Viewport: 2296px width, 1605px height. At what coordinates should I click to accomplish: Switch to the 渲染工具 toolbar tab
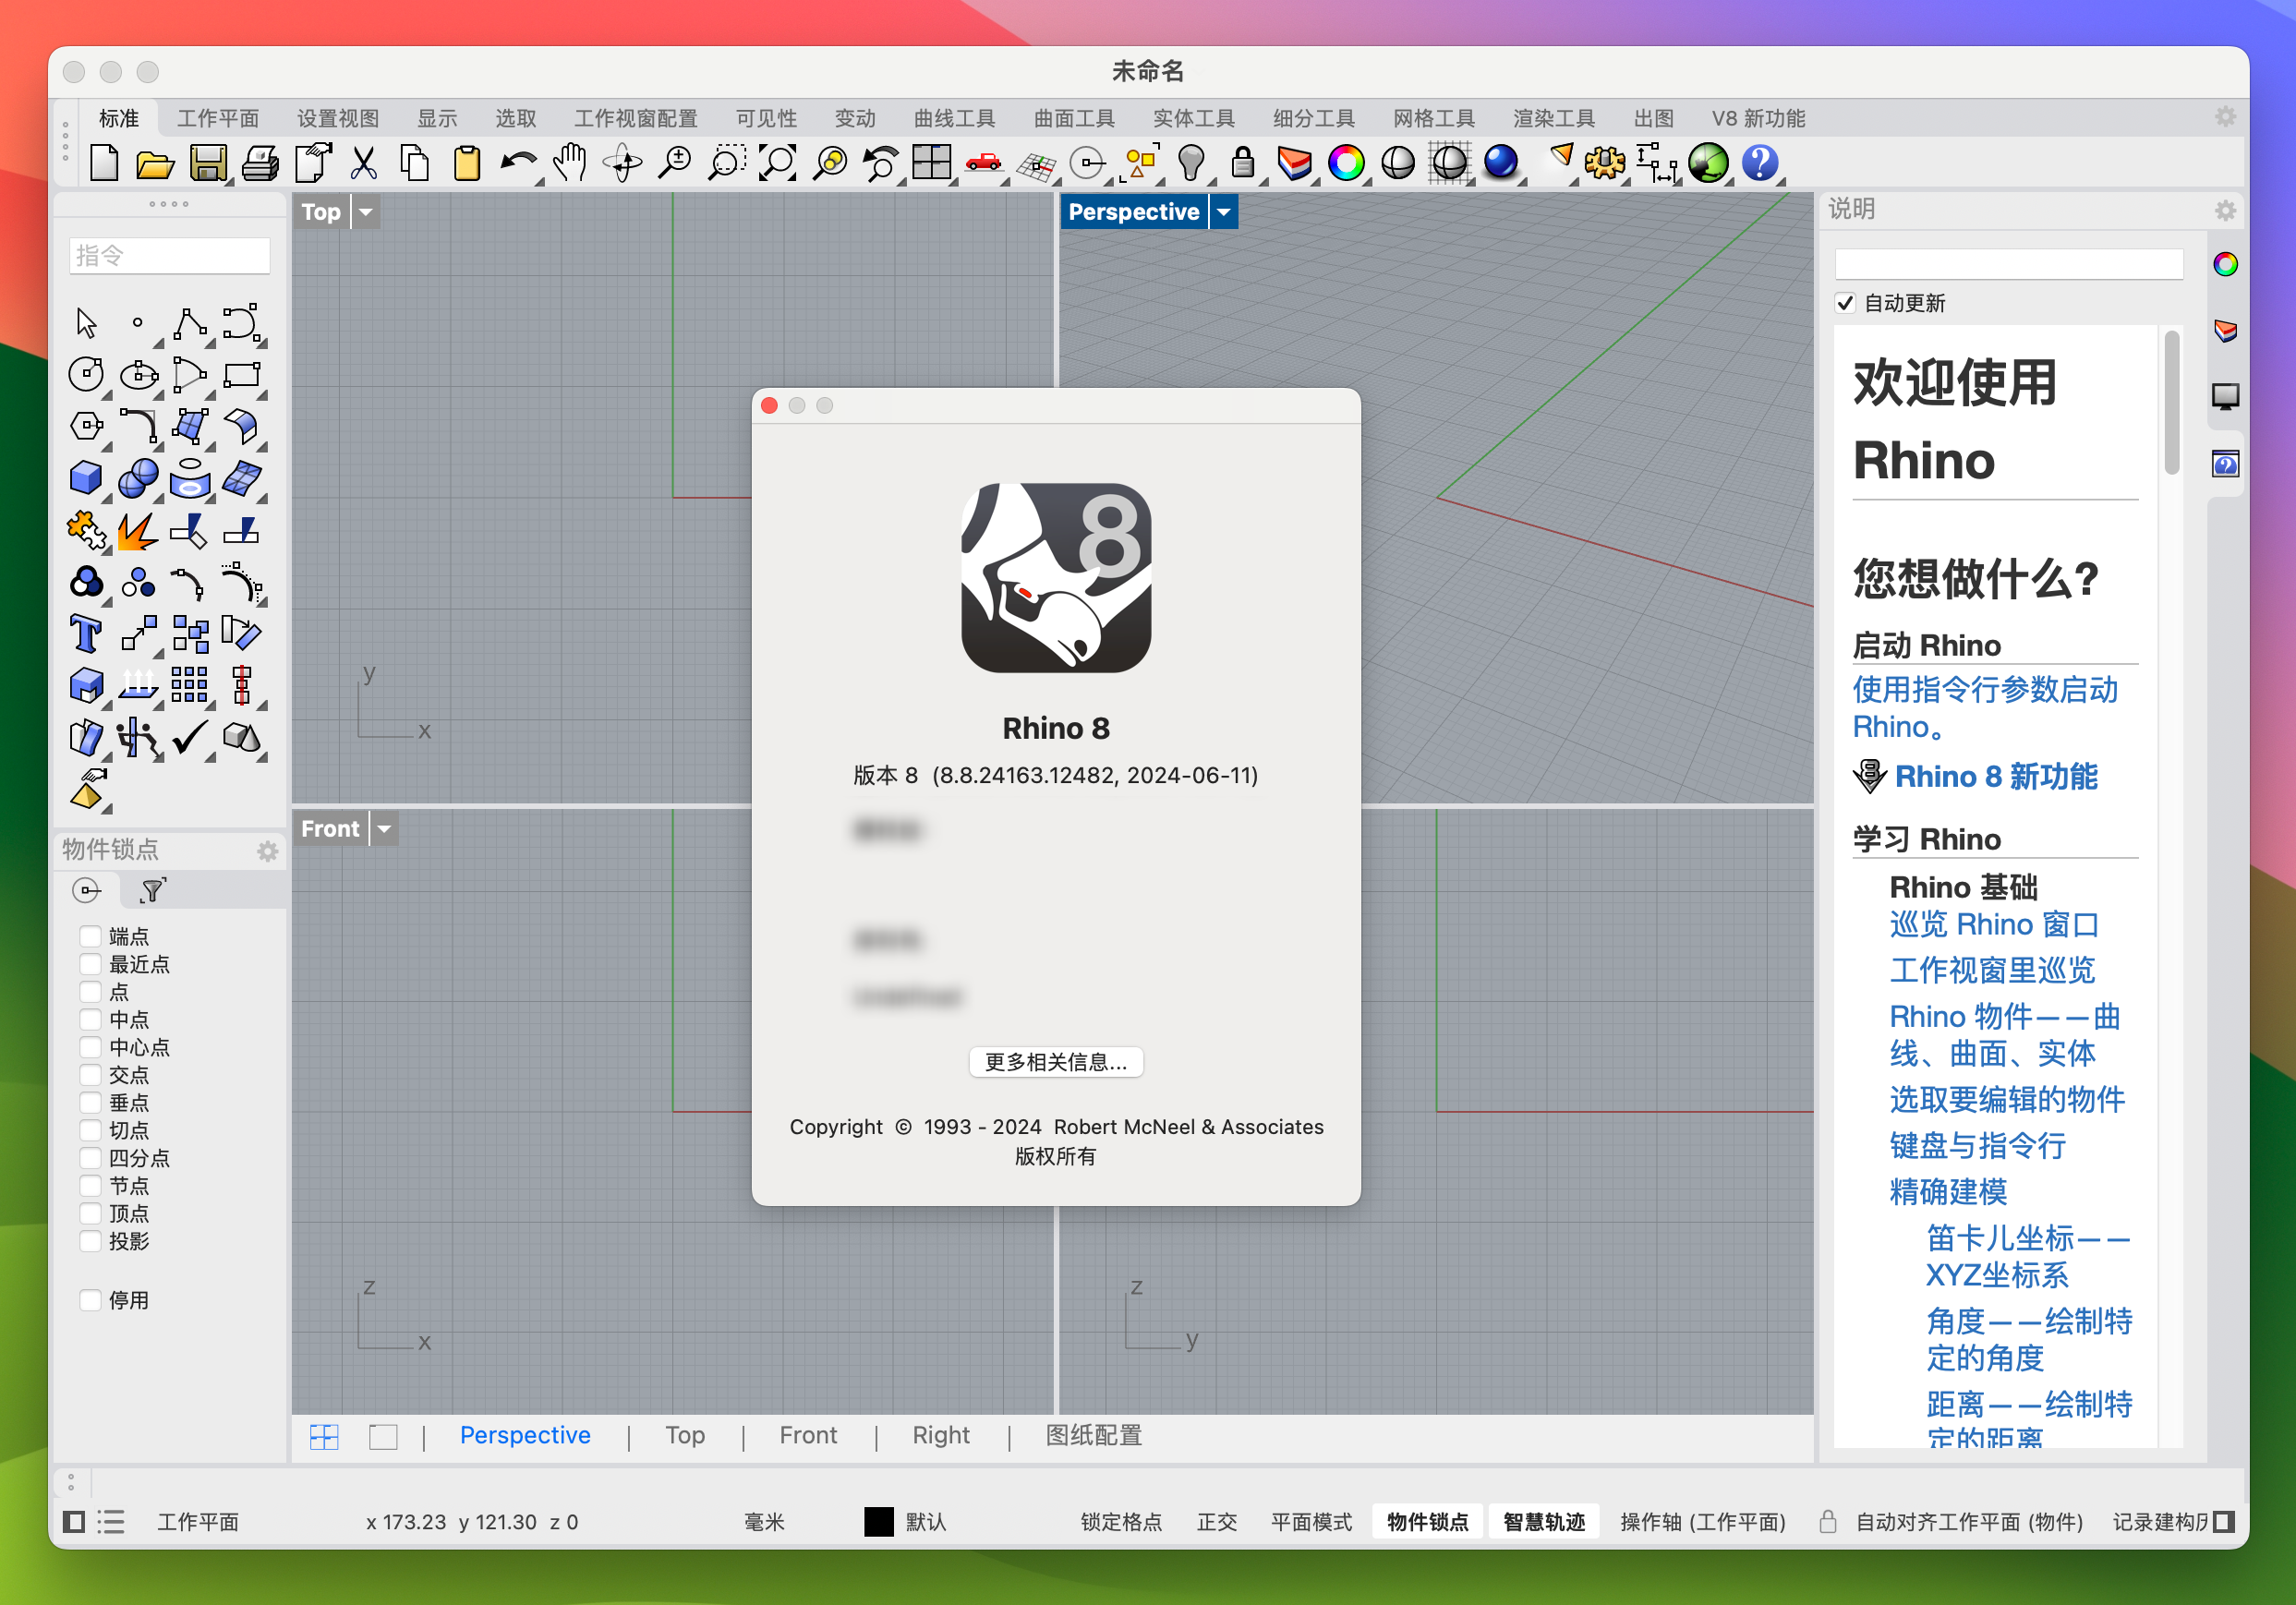(1553, 118)
